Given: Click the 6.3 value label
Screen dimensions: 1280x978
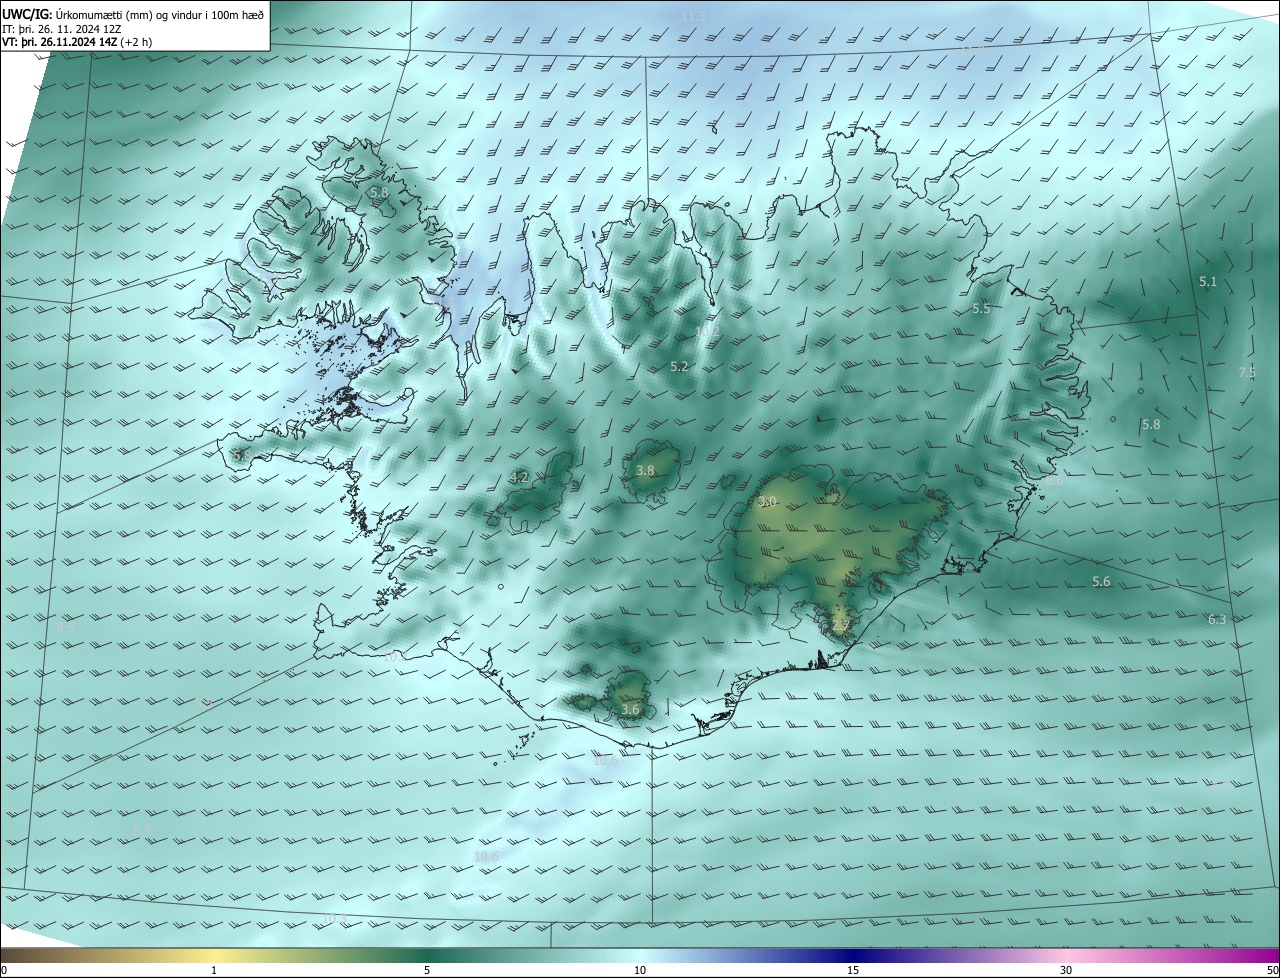Looking at the screenshot, I should pos(1217,620).
